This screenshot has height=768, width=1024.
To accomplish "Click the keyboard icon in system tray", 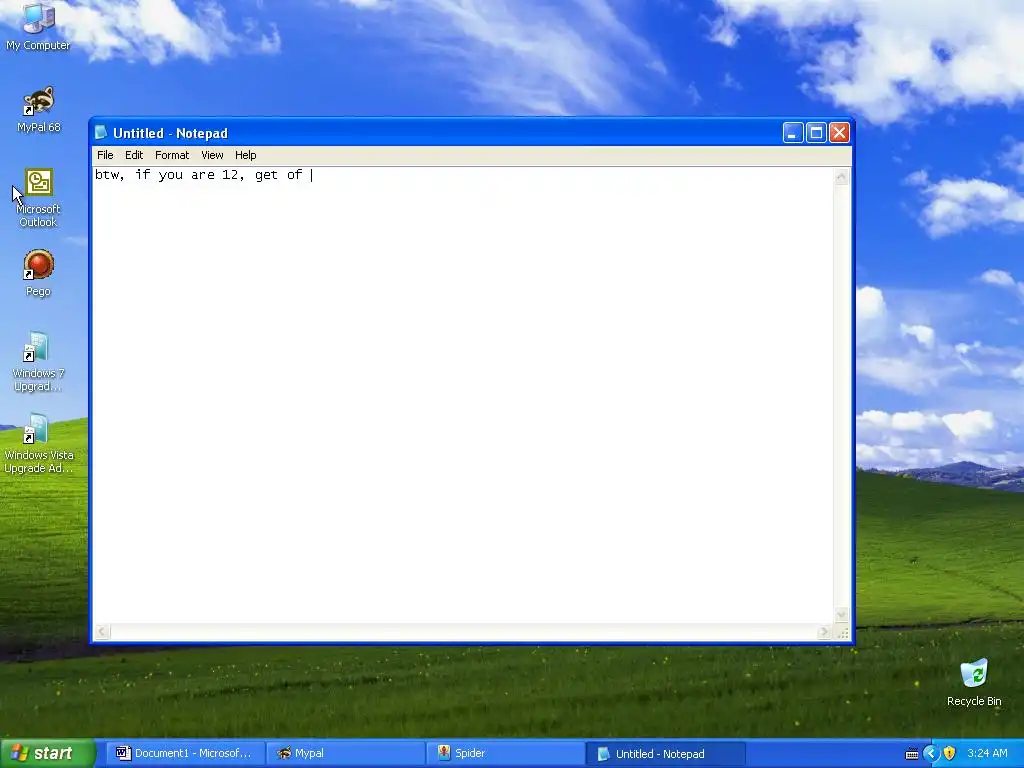I will 912,754.
